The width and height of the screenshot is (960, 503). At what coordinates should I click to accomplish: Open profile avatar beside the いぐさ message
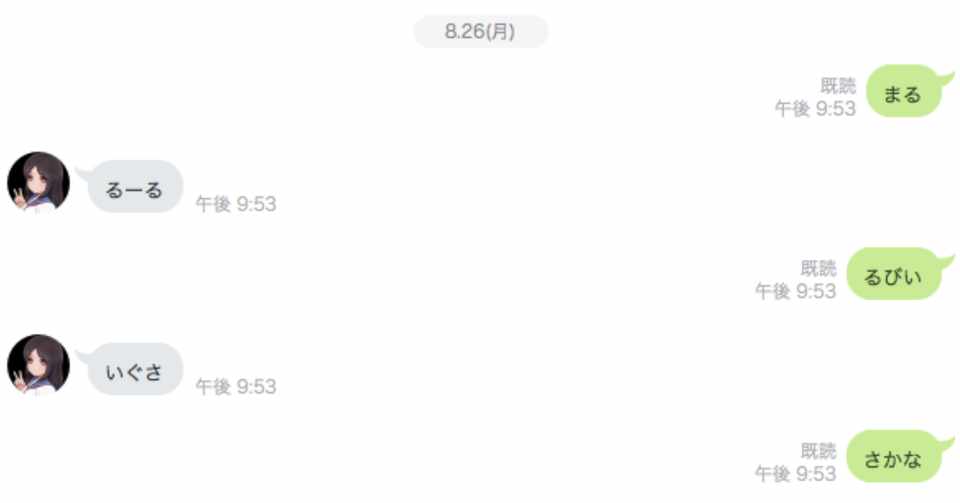38,364
